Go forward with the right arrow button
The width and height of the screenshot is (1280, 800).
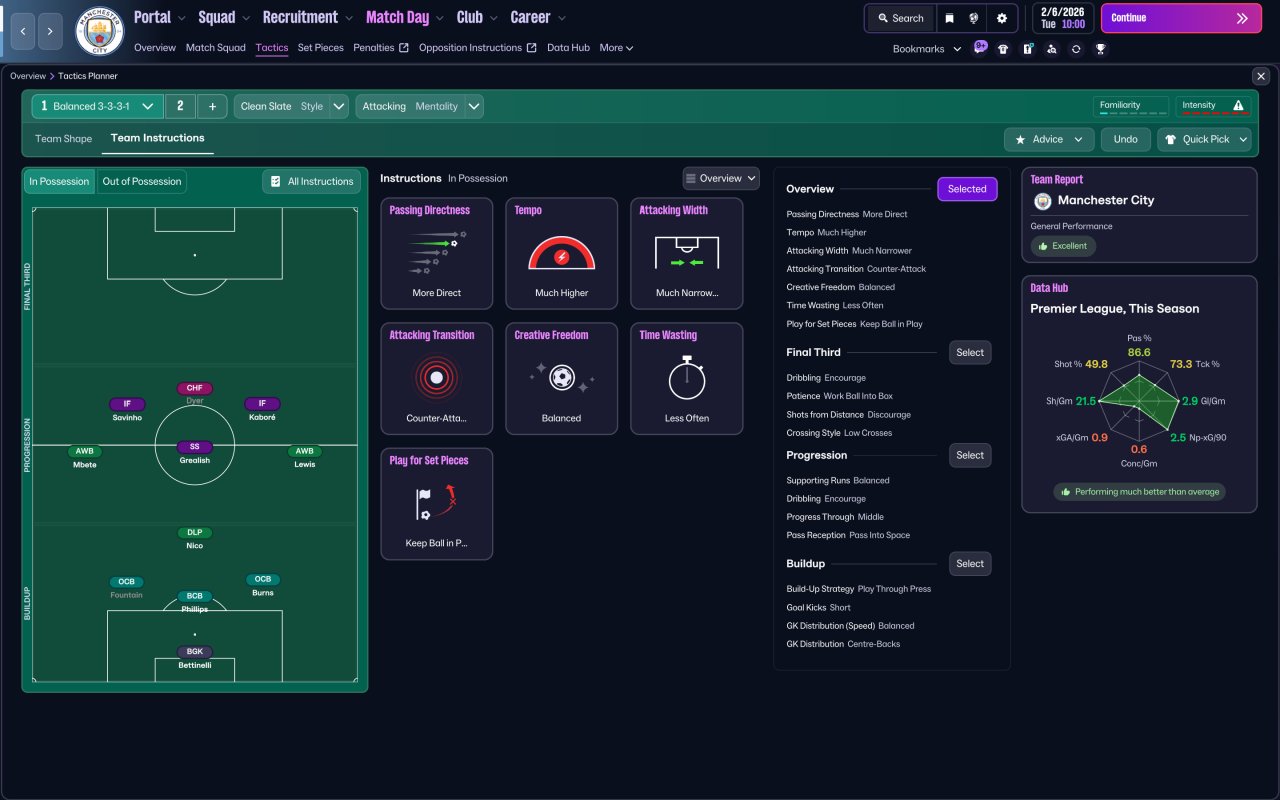pos(51,32)
